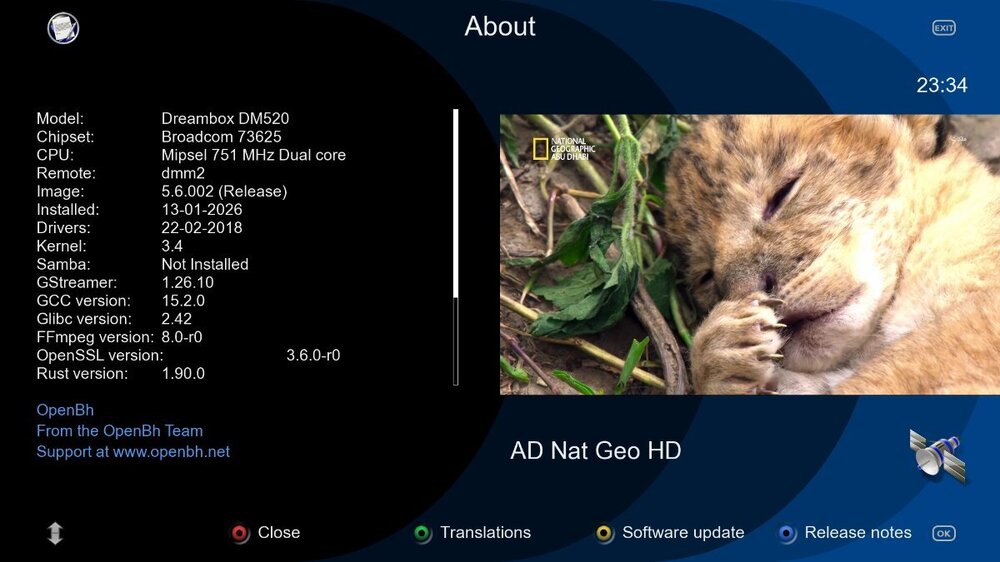This screenshot has height=562, width=1000.
Task: Click the dmm2 remote value
Action: pos(183,173)
